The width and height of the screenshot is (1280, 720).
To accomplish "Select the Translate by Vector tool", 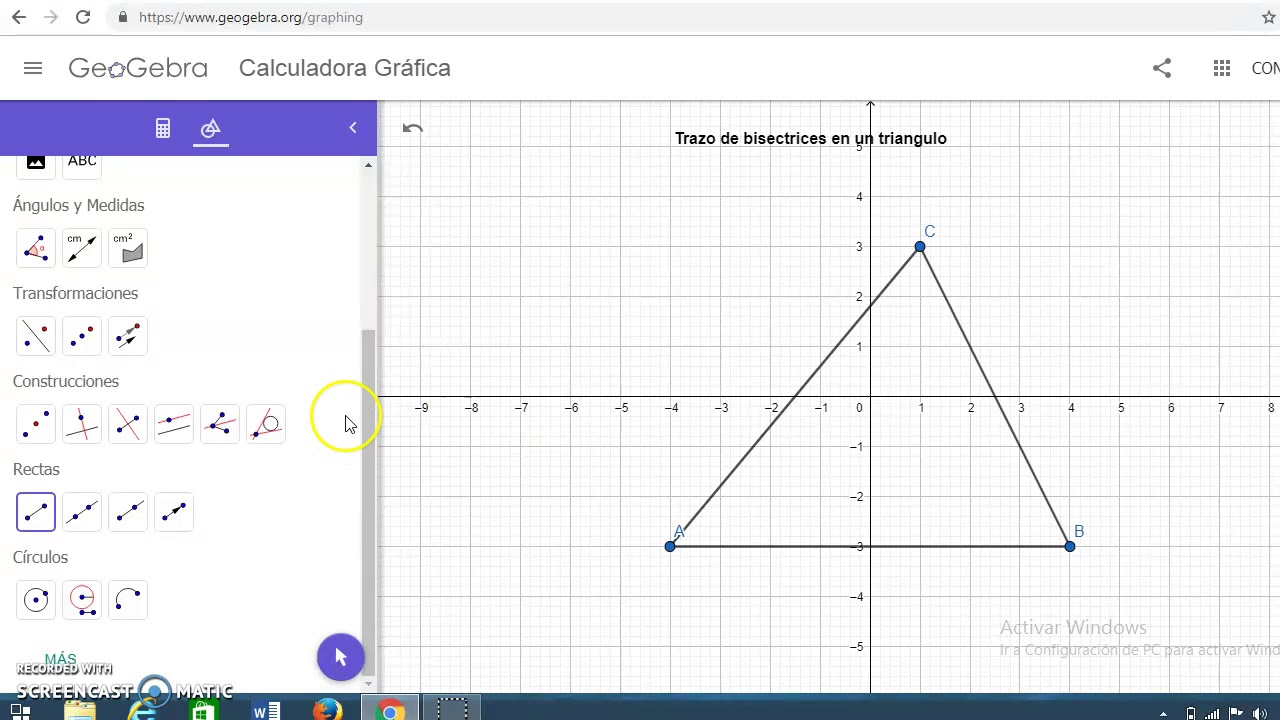I will [x=128, y=336].
